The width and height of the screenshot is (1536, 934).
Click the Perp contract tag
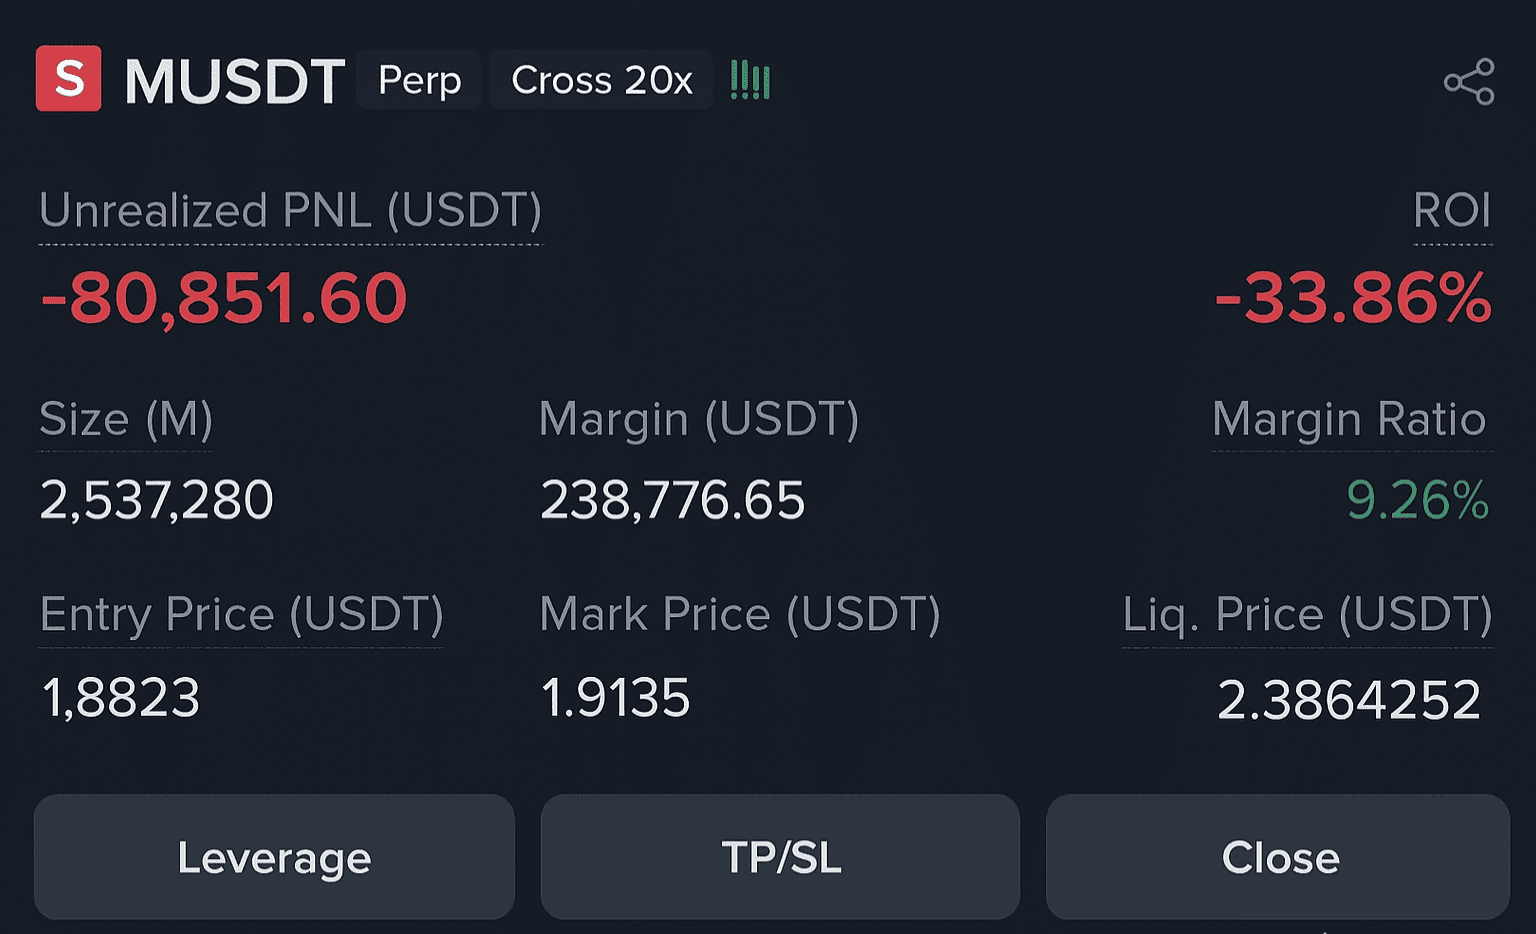(419, 80)
